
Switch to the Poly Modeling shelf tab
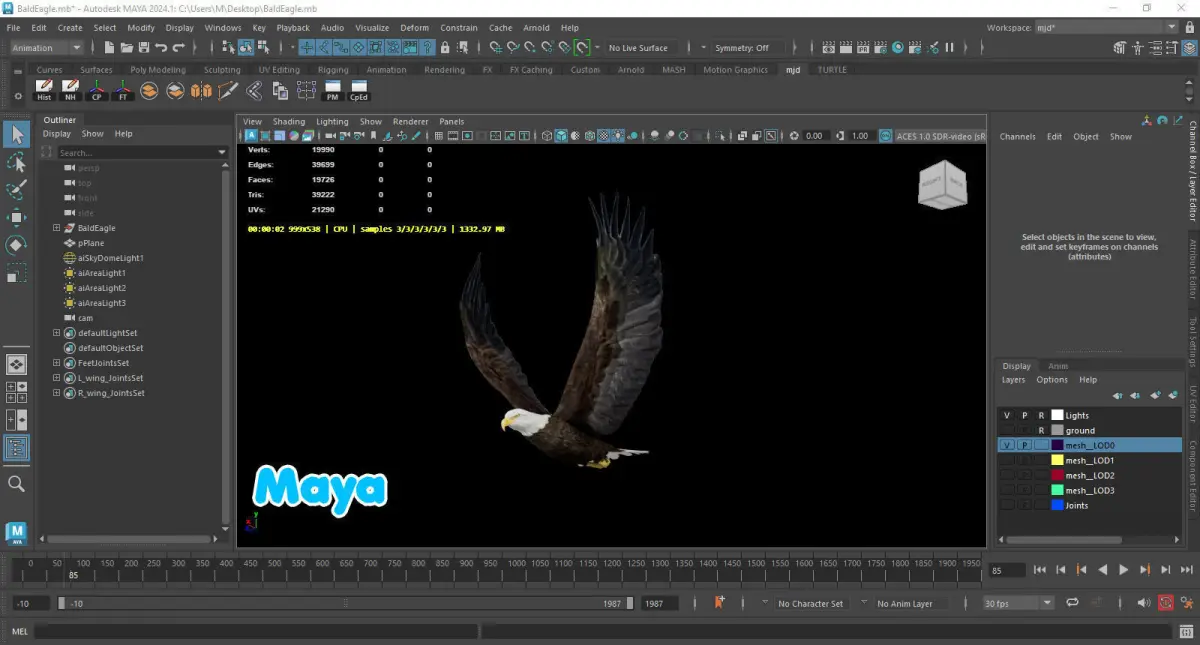click(159, 70)
